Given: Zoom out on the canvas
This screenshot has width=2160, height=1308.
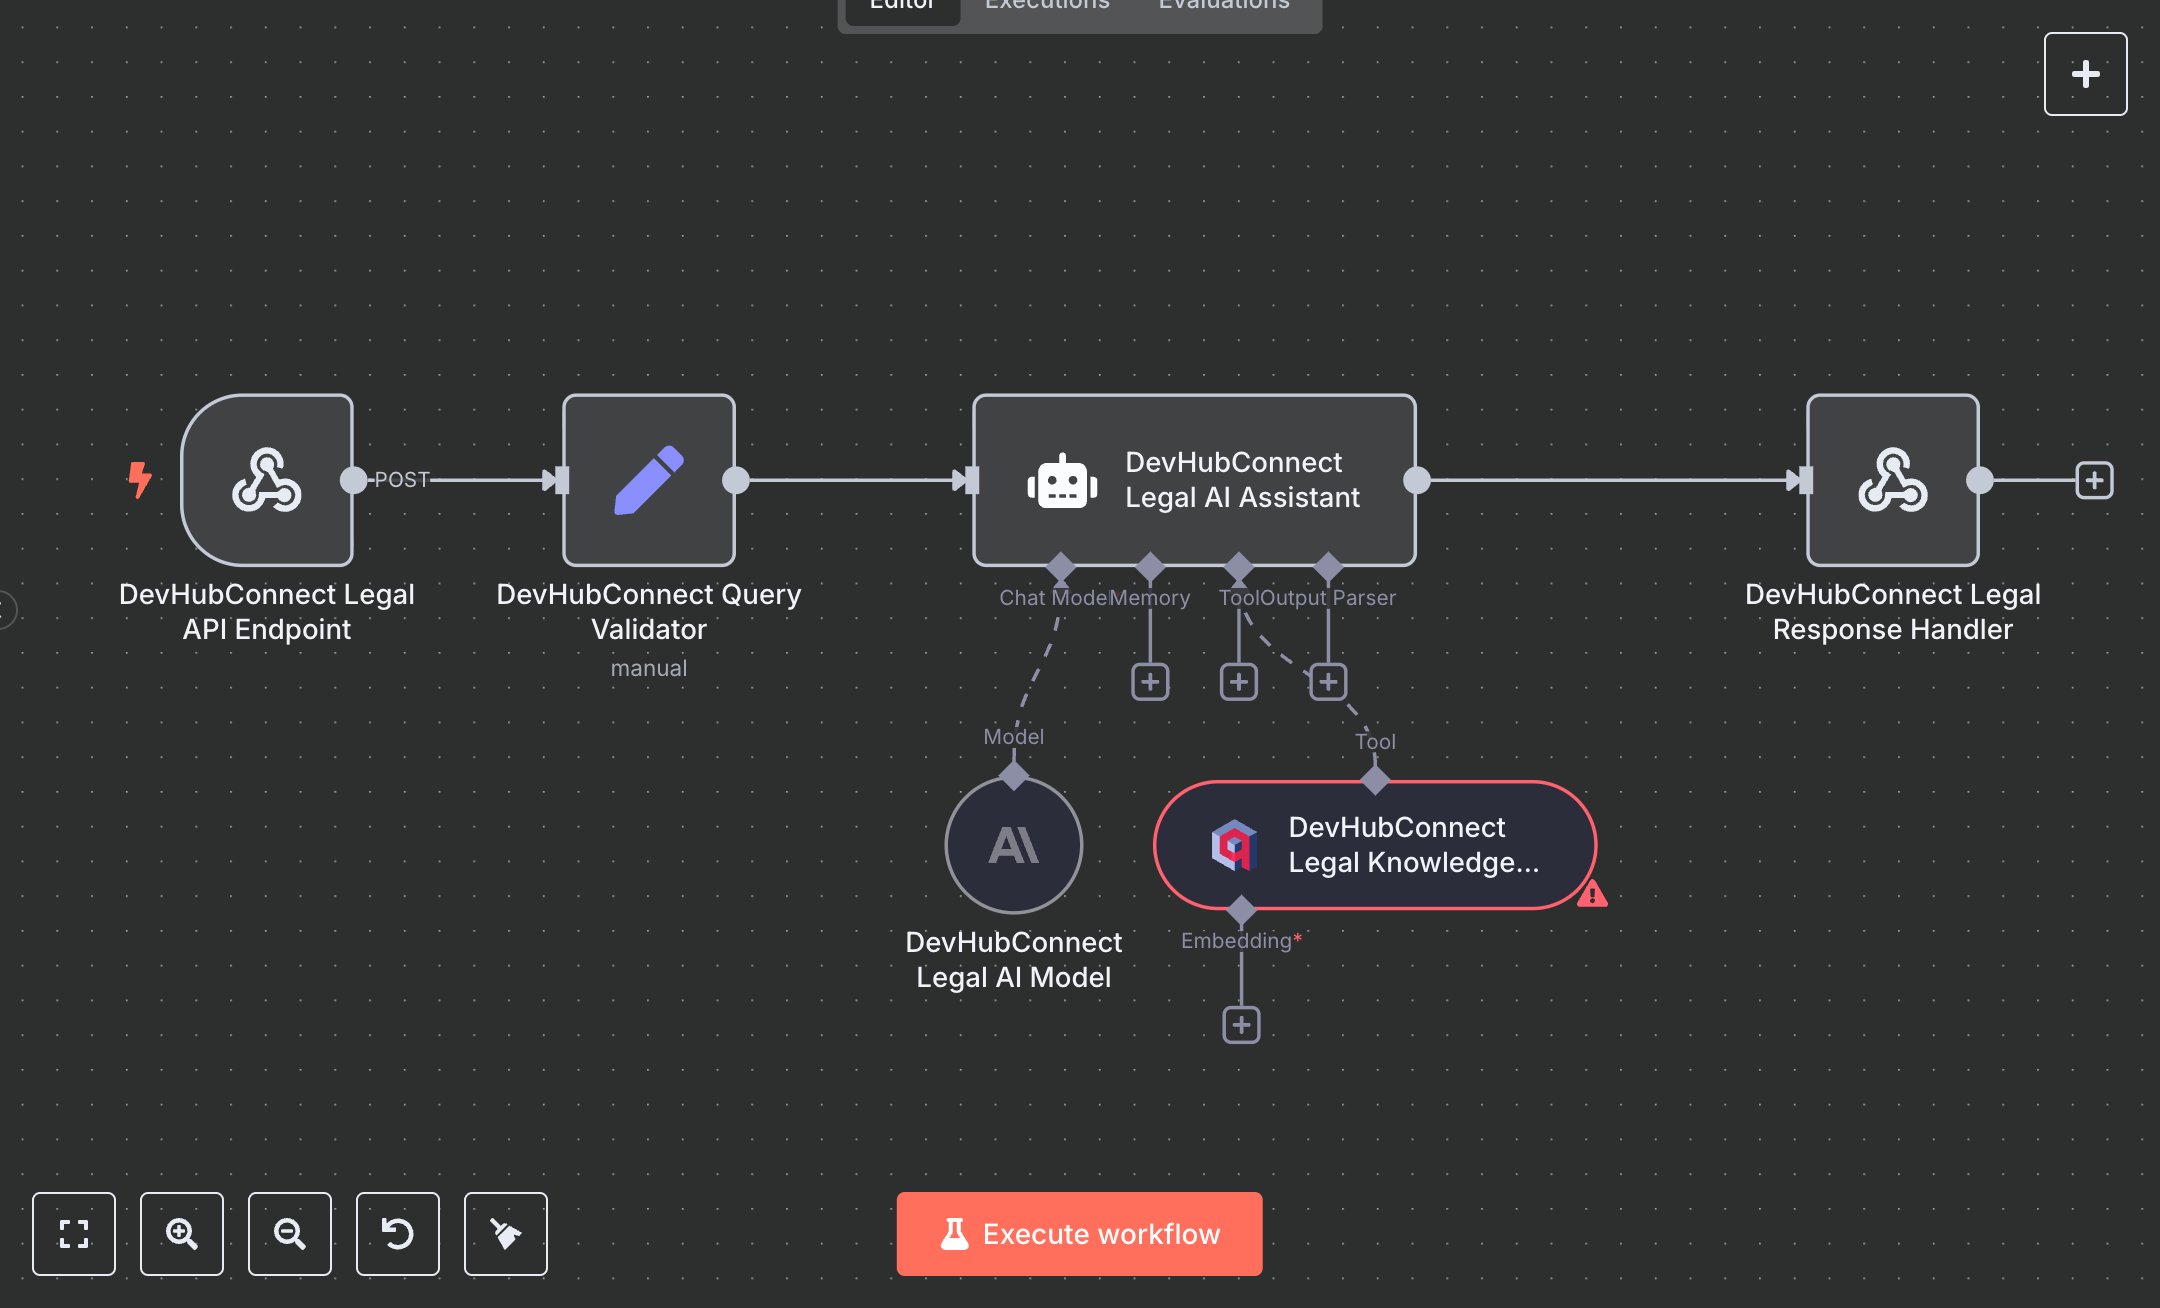Looking at the screenshot, I should coord(290,1234).
